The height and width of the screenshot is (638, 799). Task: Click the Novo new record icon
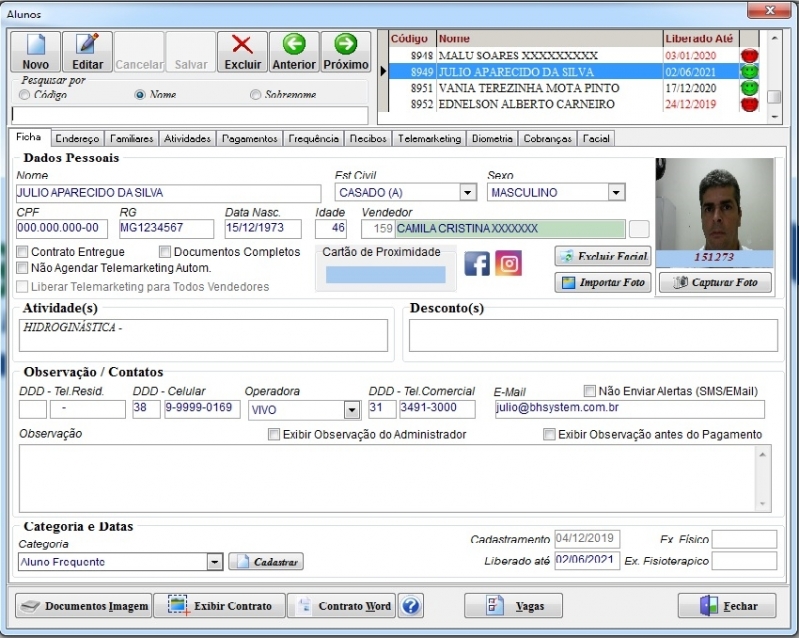tap(35, 45)
